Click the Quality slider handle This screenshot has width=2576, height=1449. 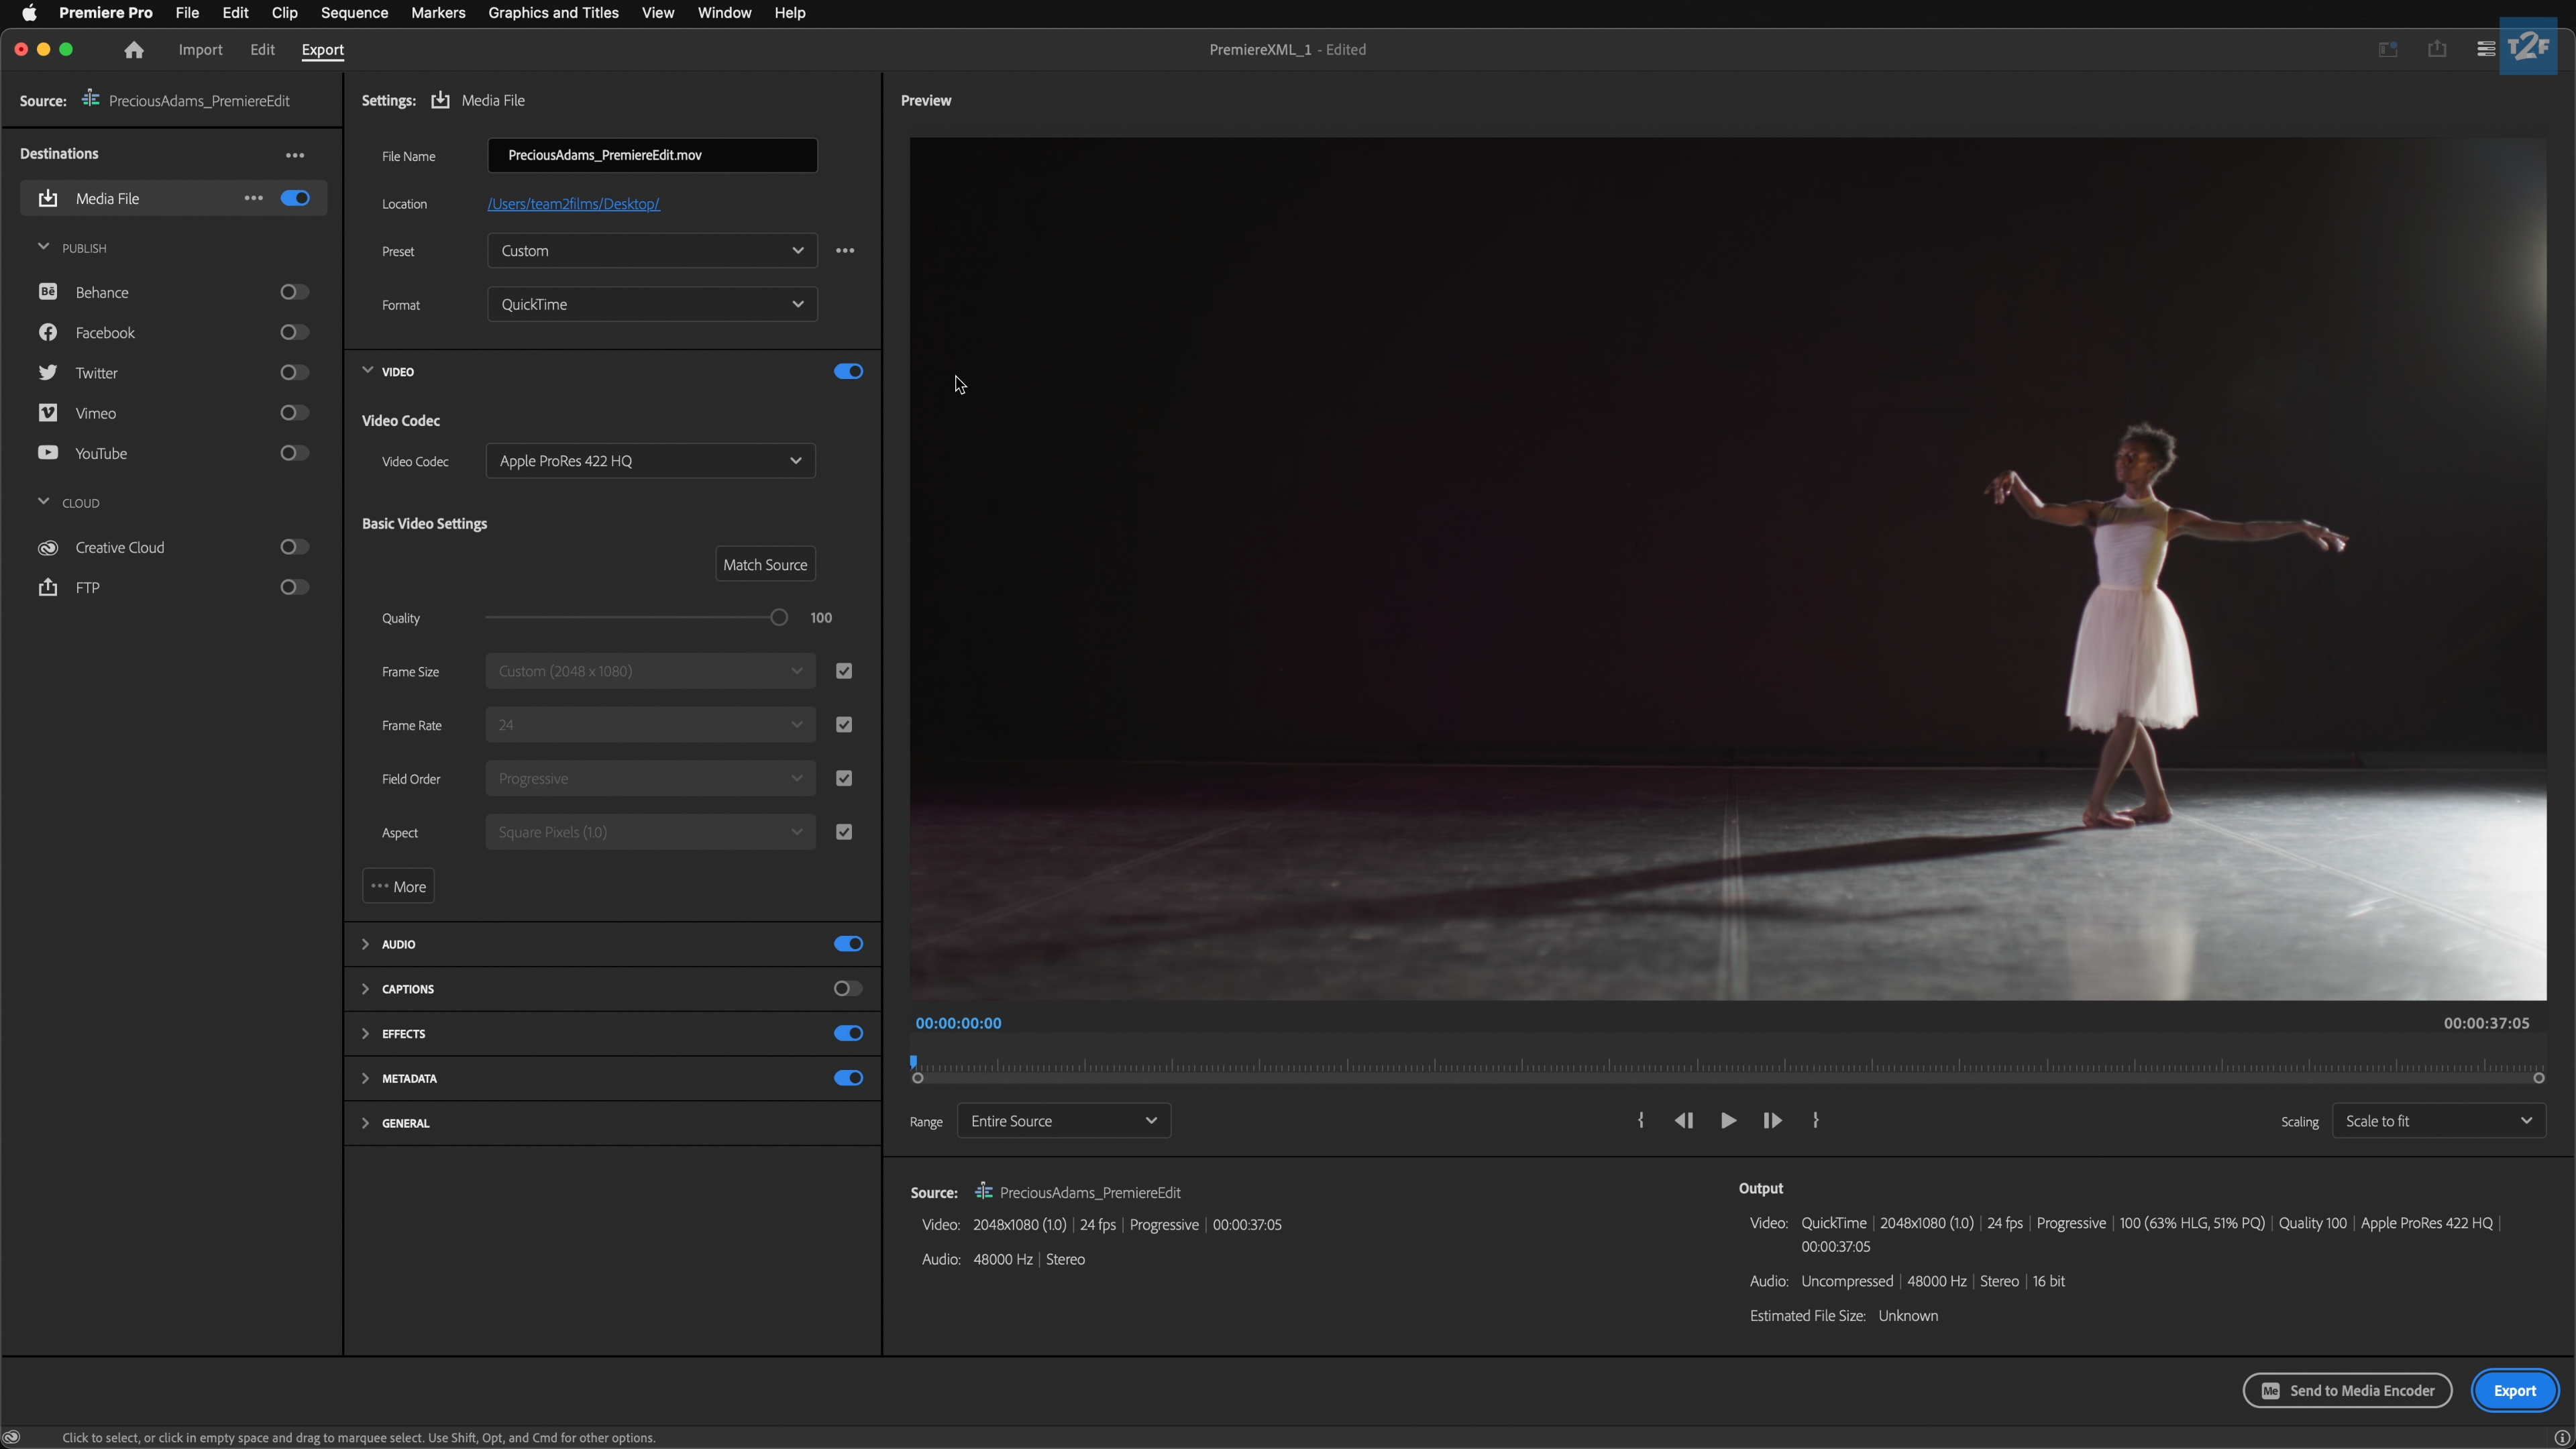779,618
